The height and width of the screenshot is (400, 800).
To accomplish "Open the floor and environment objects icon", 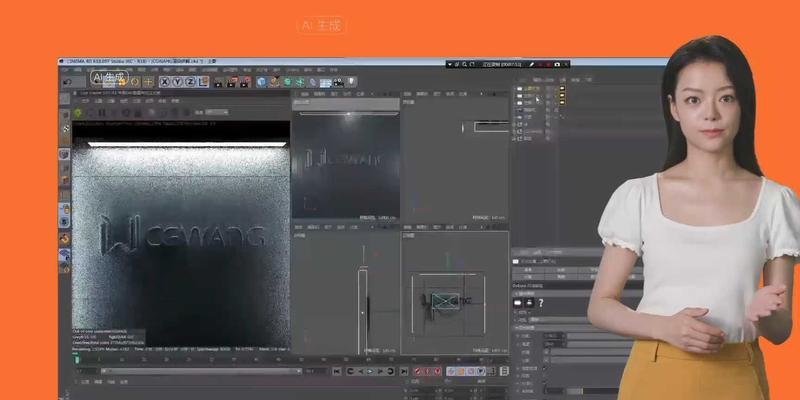I will (x=326, y=82).
